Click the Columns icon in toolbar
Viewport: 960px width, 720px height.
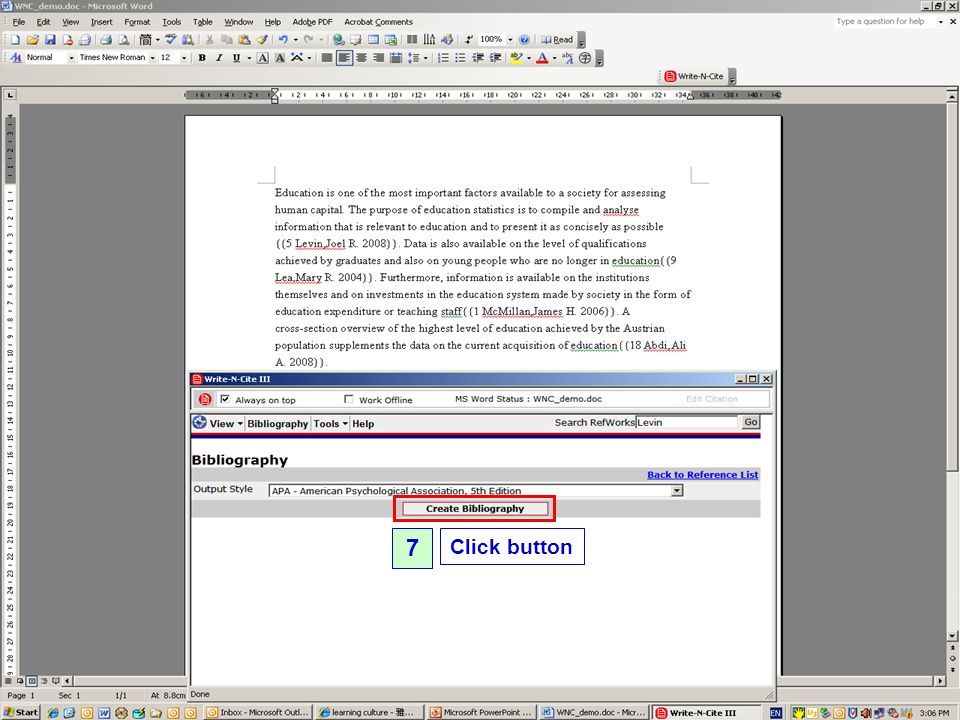[x=412, y=40]
